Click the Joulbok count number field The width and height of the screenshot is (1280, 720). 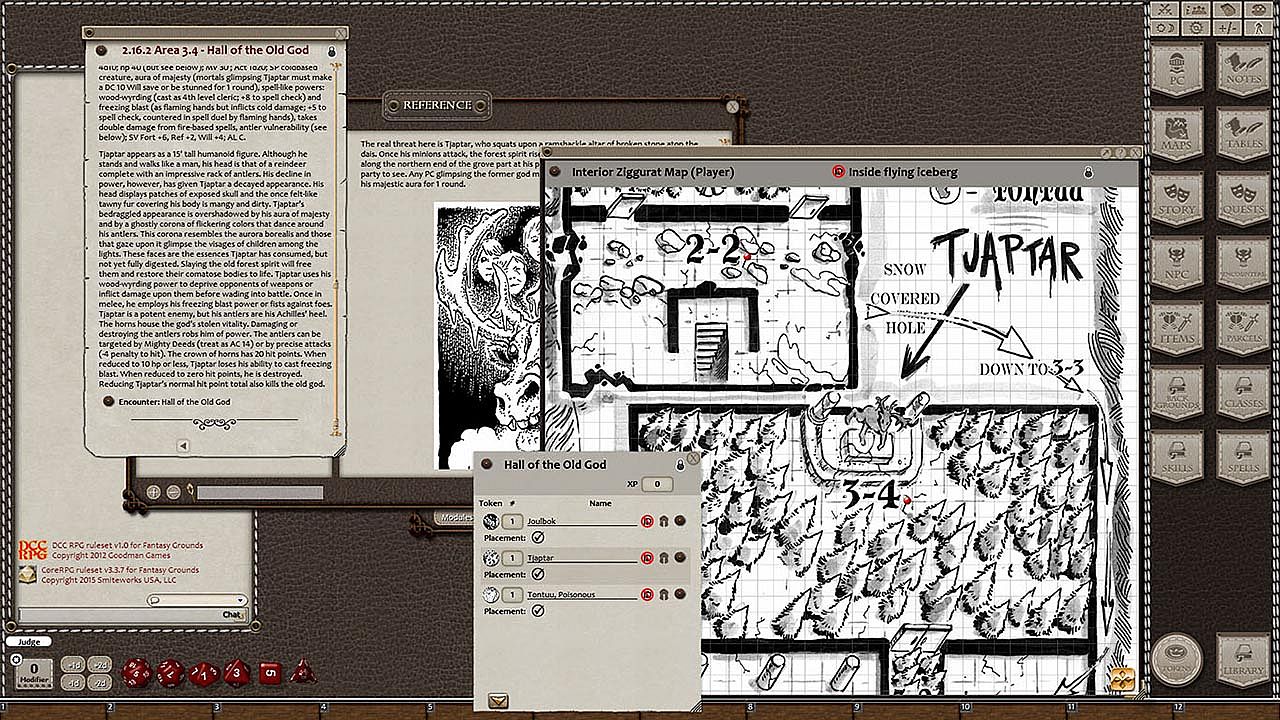512,521
